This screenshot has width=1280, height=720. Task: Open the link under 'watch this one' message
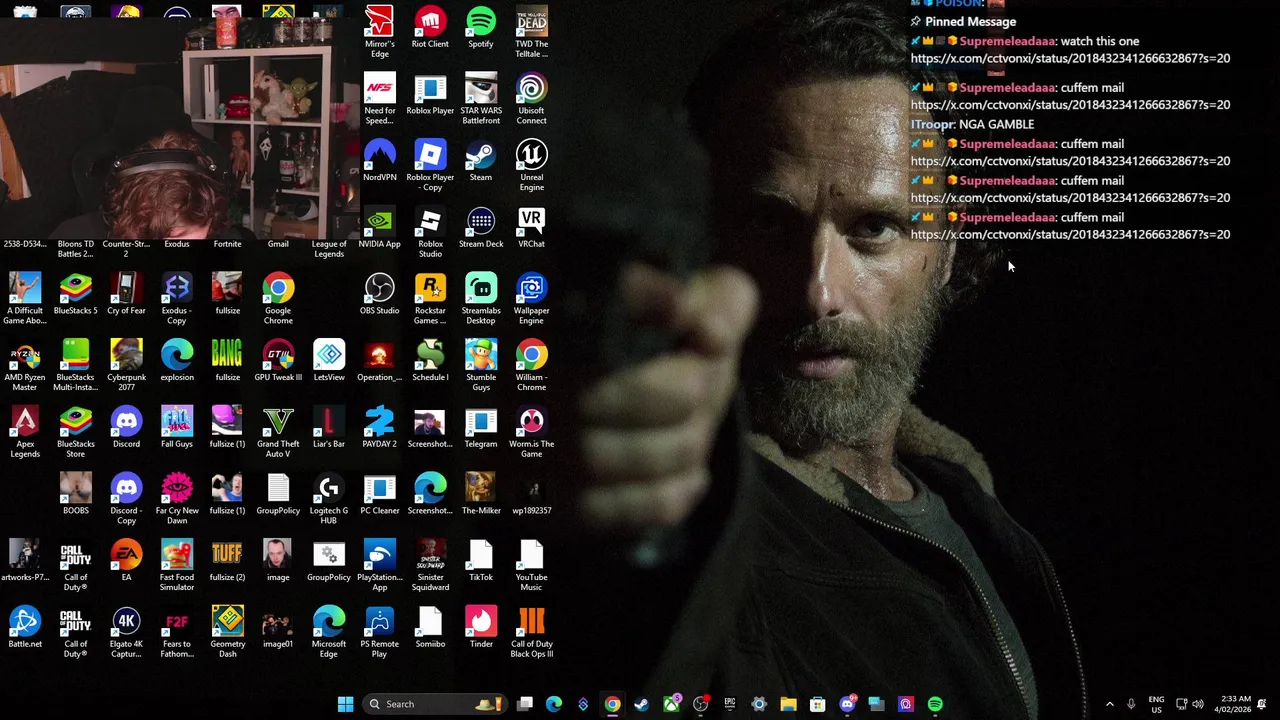[1070, 58]
